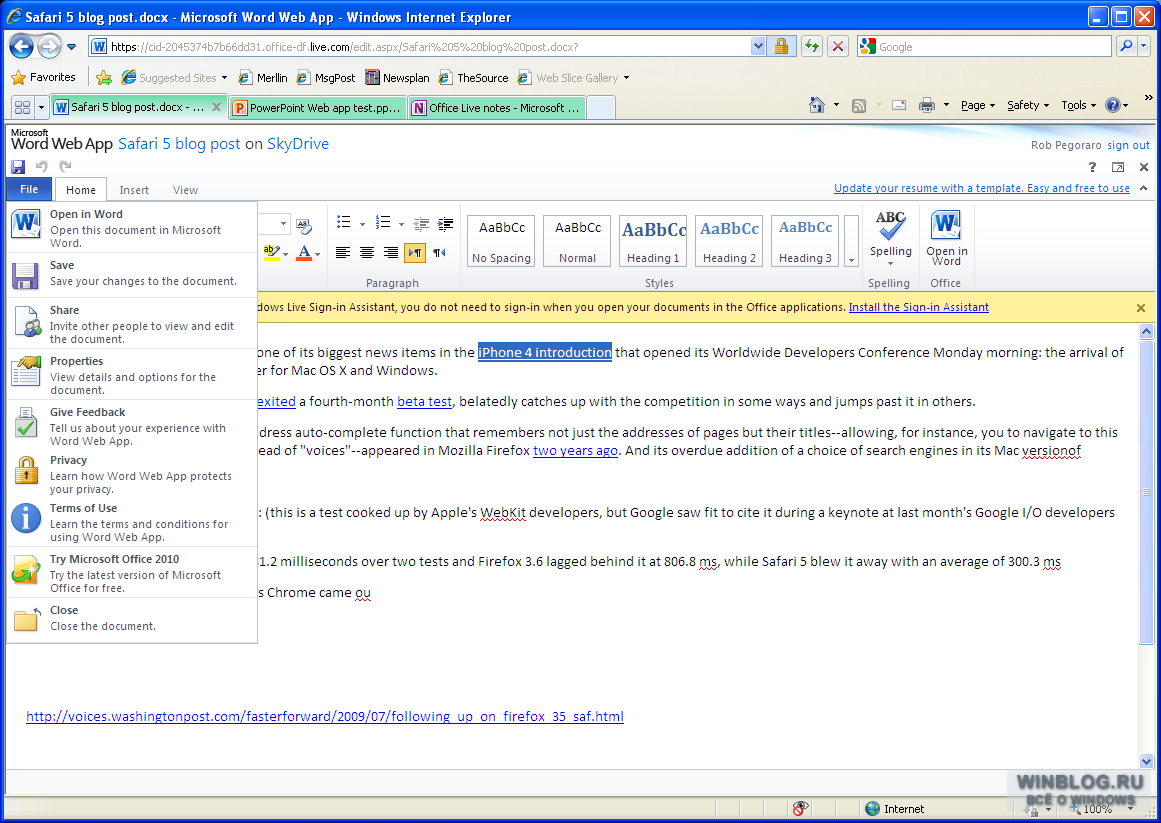Screen dimensions: 1161x823
Task: Choose Give Feedback menu entry
Action: tap(132, 426)
